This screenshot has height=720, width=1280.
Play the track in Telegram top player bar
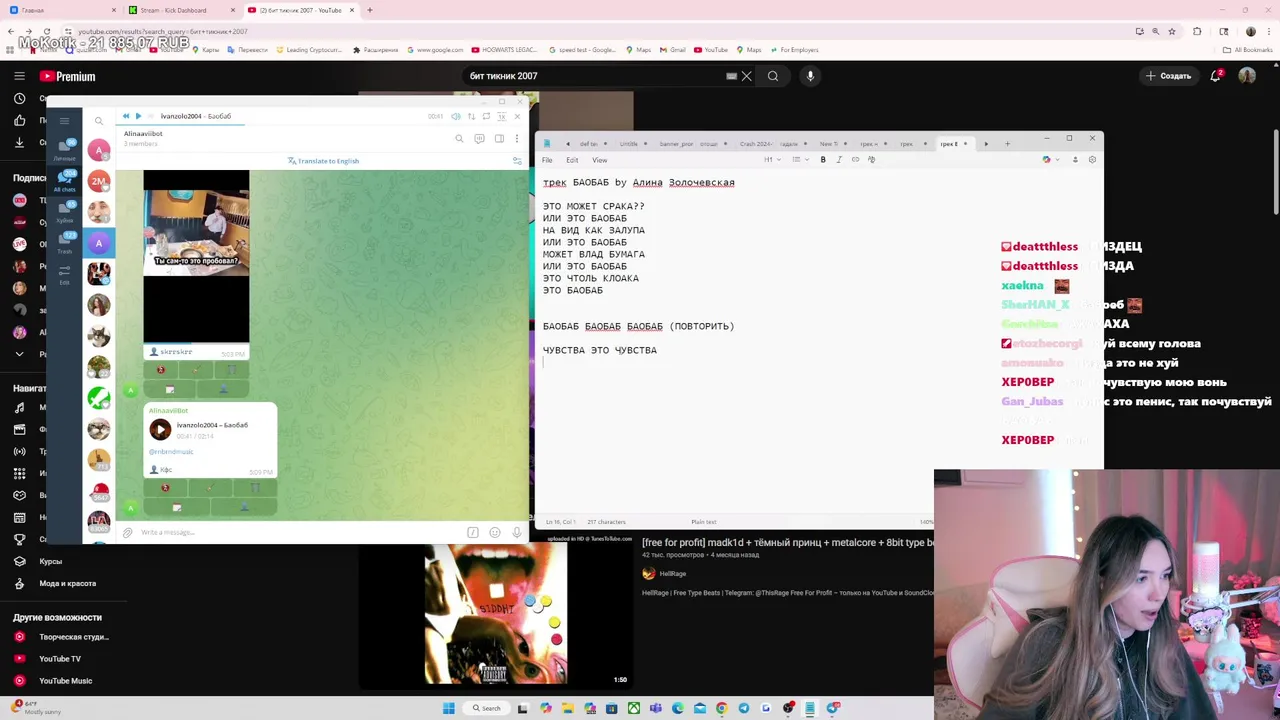138,116
